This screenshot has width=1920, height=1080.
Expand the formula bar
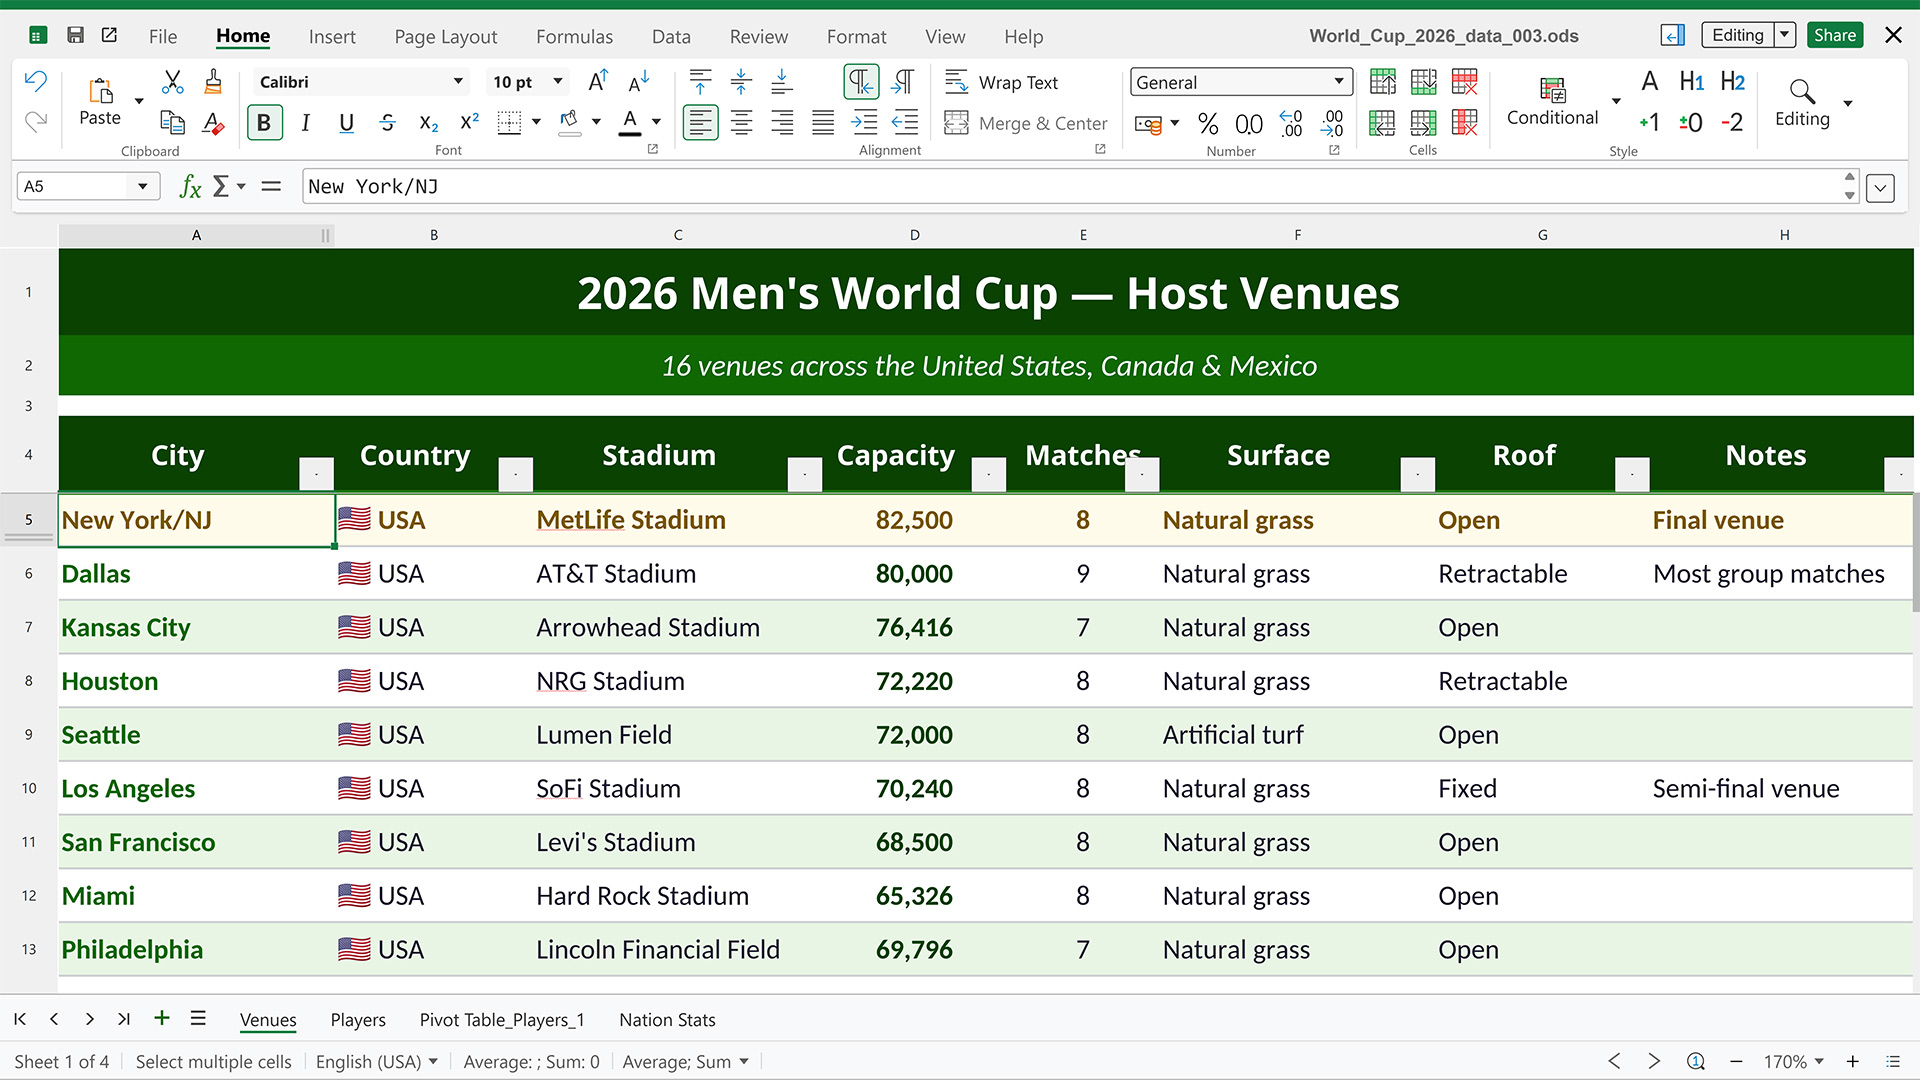(1880, 187)
